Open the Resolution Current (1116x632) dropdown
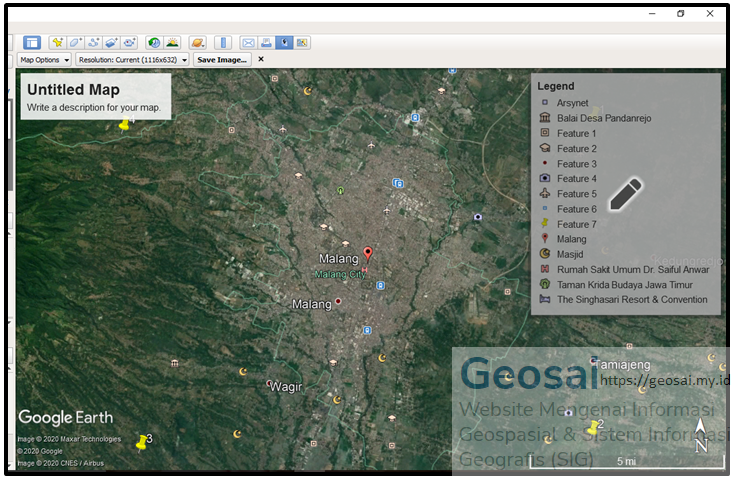 pos(132,60)
